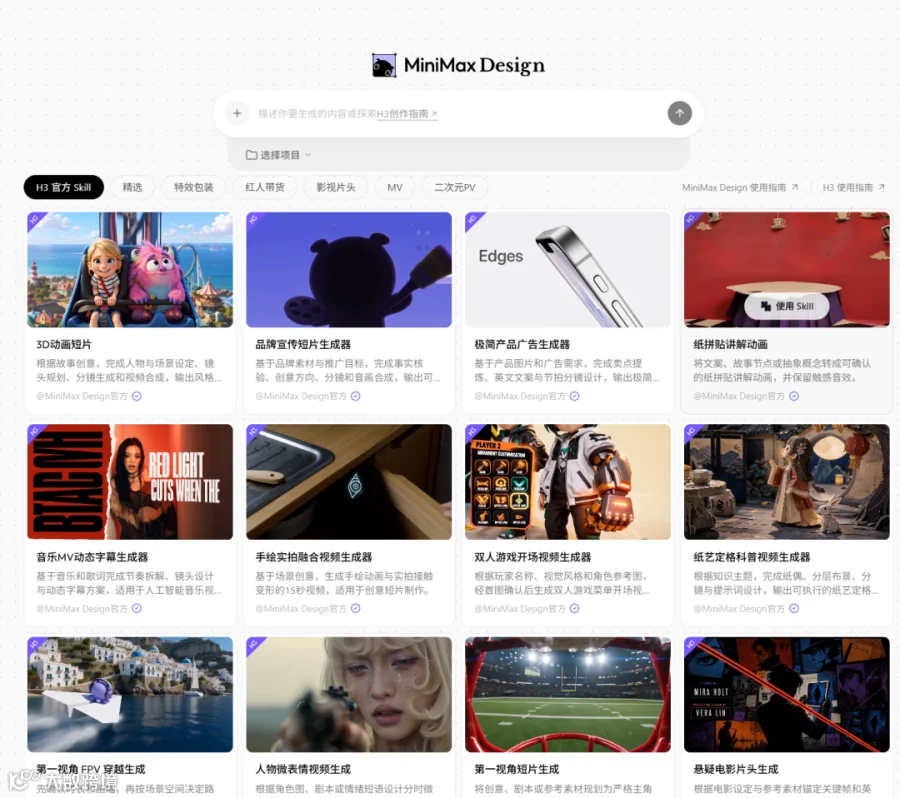Viewport: 900px width, 798px height.
Task: Open the H3 使用指南 link
Action: pyautogui.click(x=854, y=188)
